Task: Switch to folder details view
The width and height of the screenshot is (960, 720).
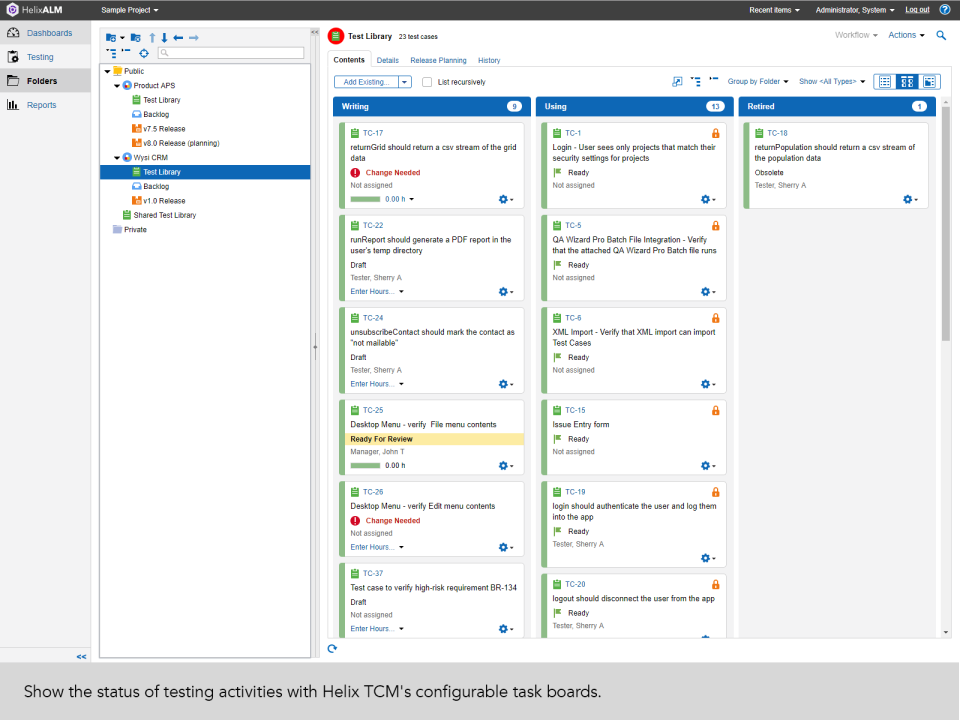Action: (929, 81)
